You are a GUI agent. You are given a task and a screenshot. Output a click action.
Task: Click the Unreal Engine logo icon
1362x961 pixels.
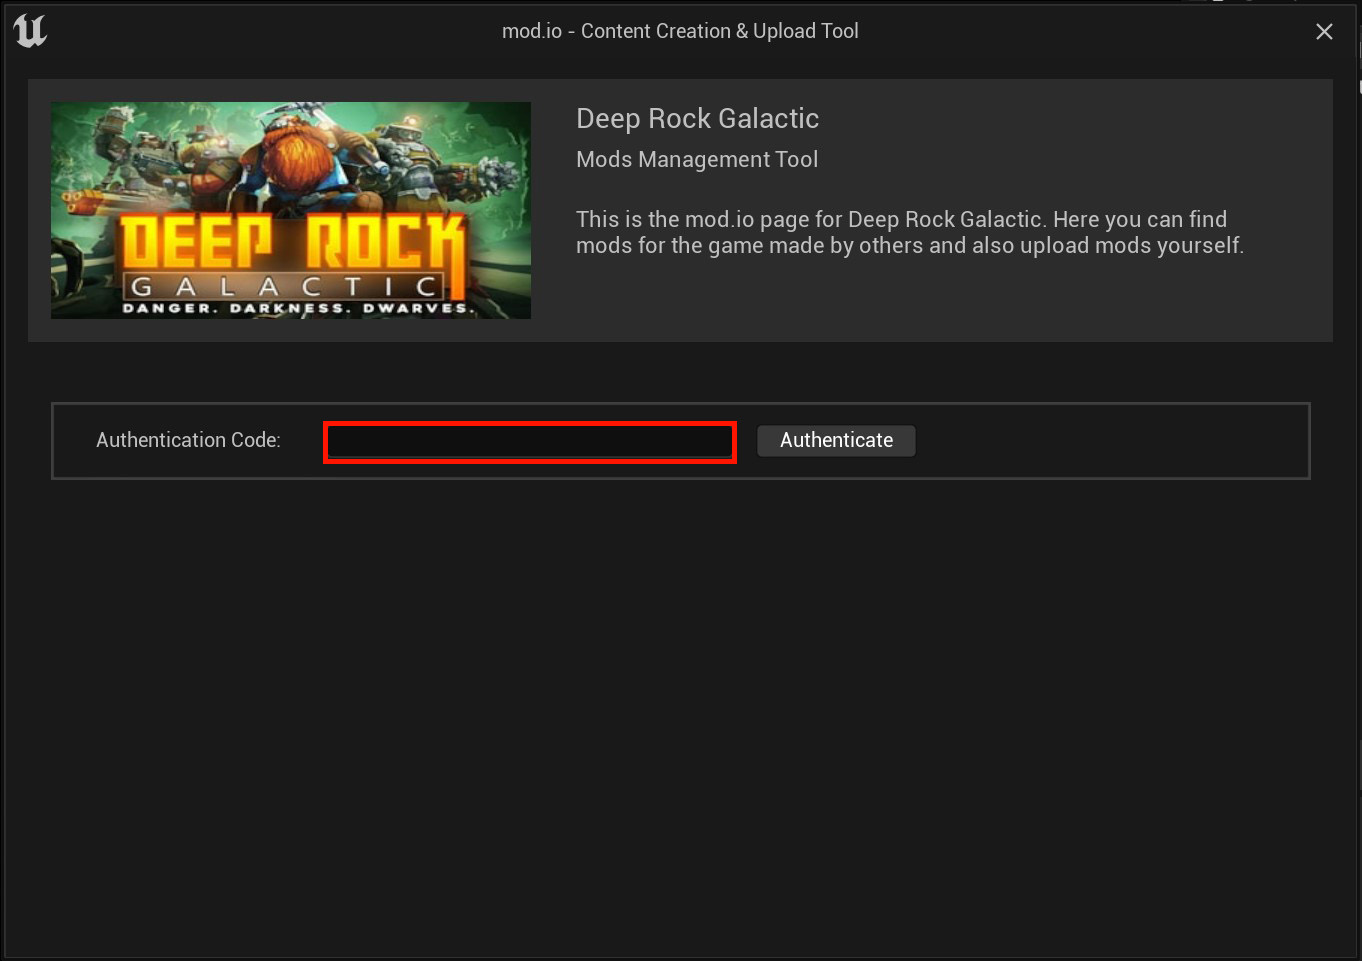tap(30, 31)
